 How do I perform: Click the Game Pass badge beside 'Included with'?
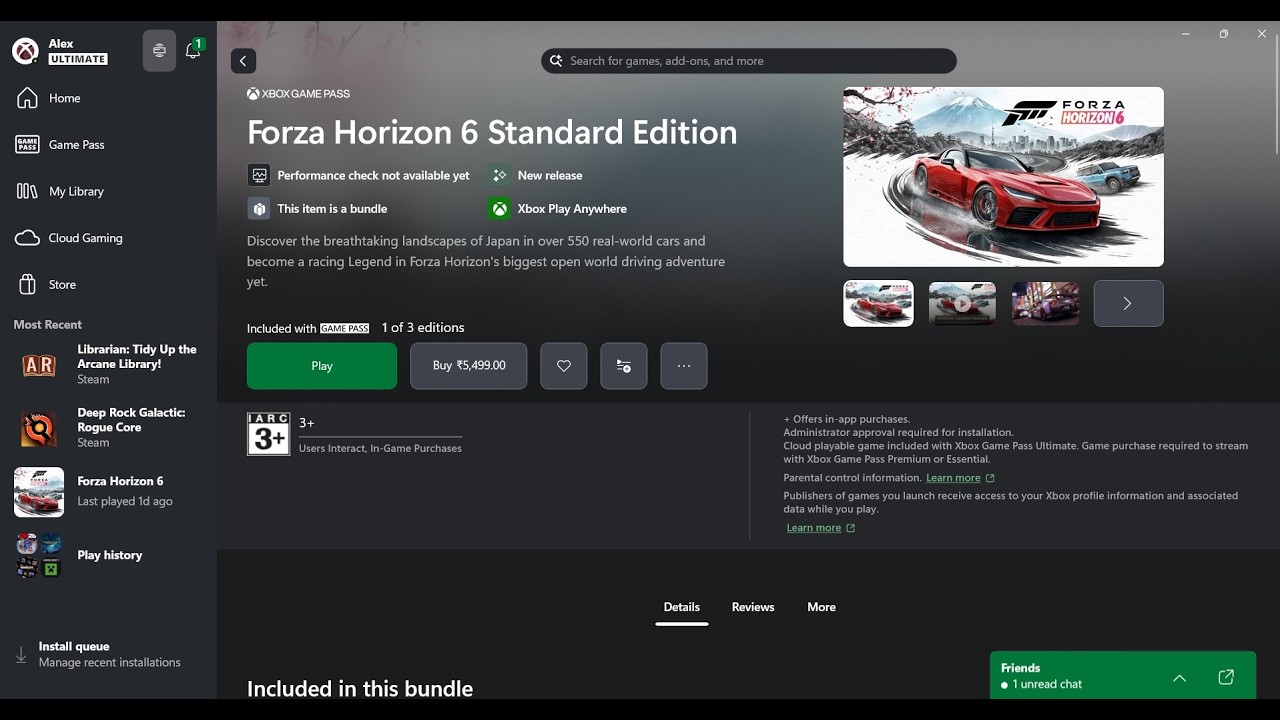(x=345, y=328)
